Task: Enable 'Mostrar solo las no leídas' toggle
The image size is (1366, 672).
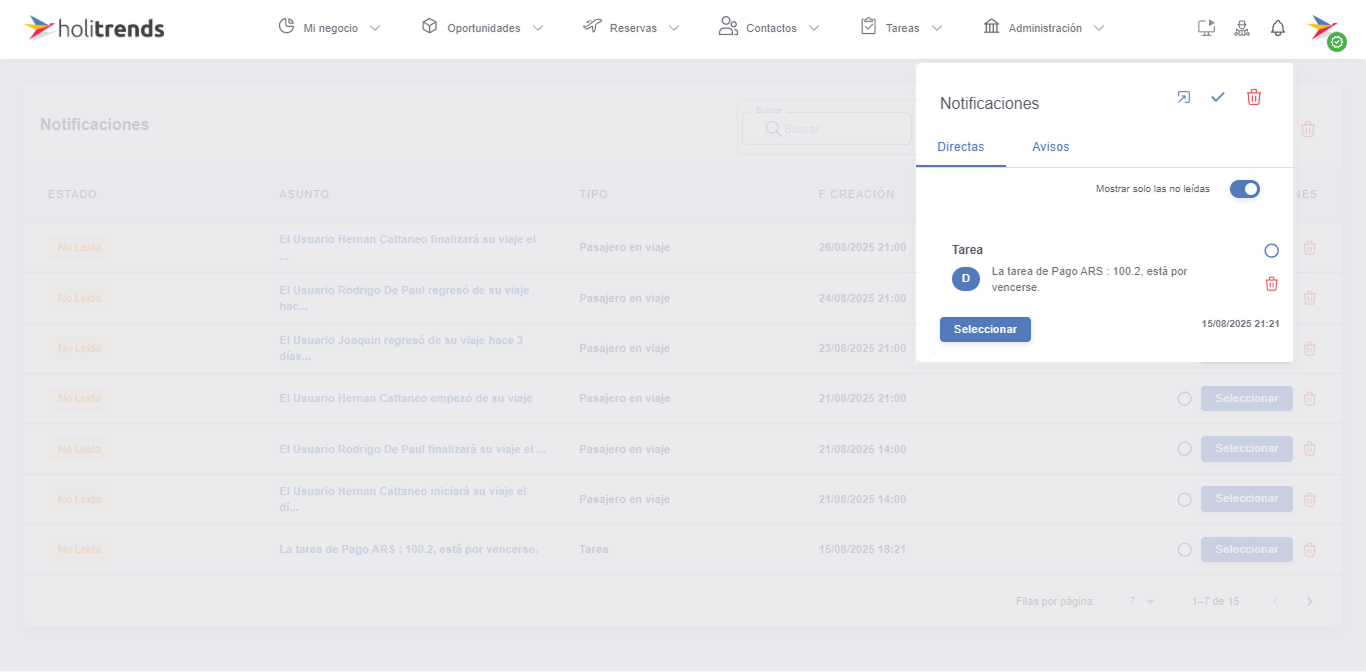Action: pyautogui.click(x=1244, y=188)
